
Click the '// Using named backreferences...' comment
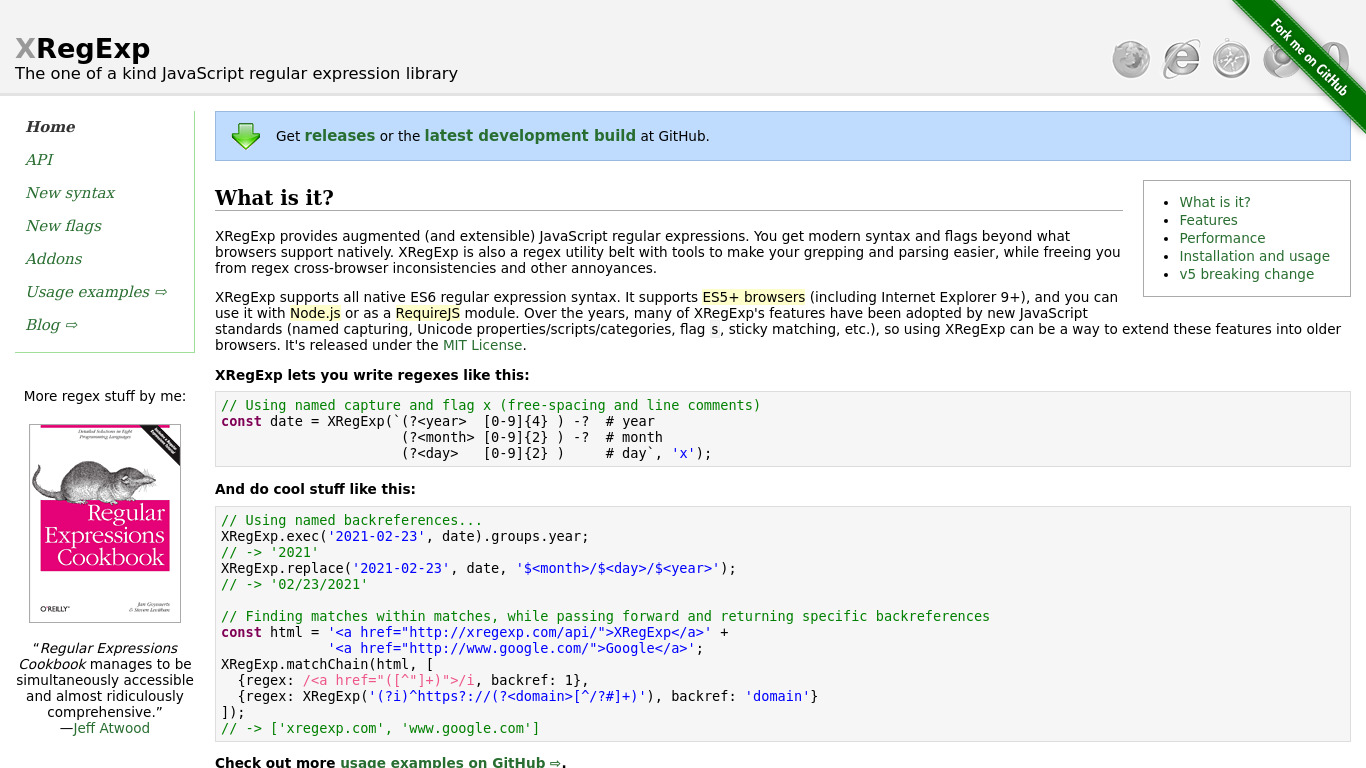click(352, 520)
